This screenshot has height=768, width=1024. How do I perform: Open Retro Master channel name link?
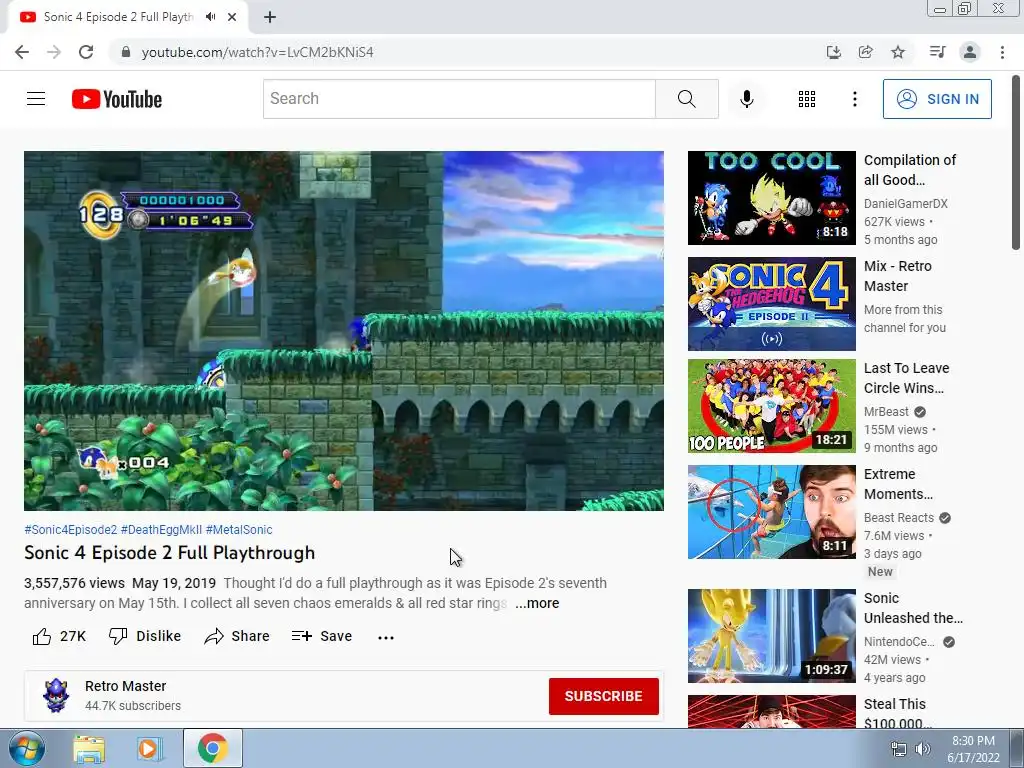[x=125, y=686]
